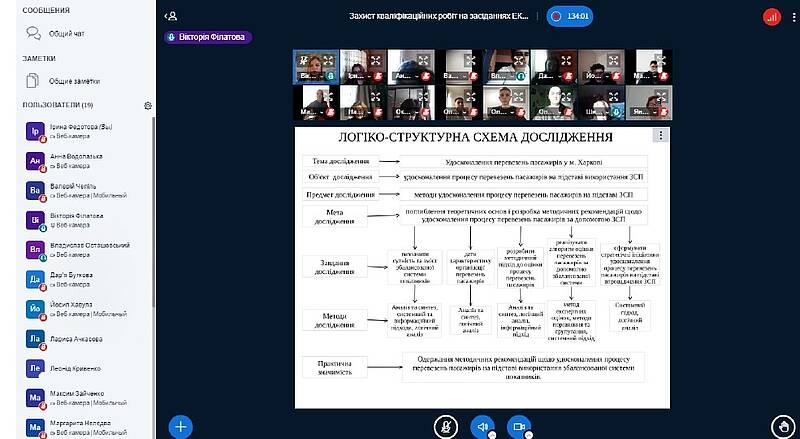Open the connection status indicator
Image resolution: width=800 pixels, height=439 pixels.
tap(771, 16)
